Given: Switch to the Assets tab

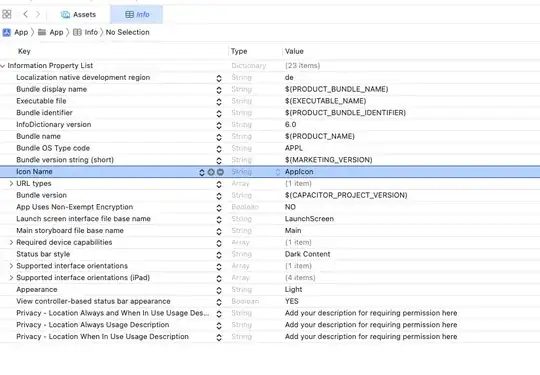Looking at the screenshot, I should pos(79,14).
